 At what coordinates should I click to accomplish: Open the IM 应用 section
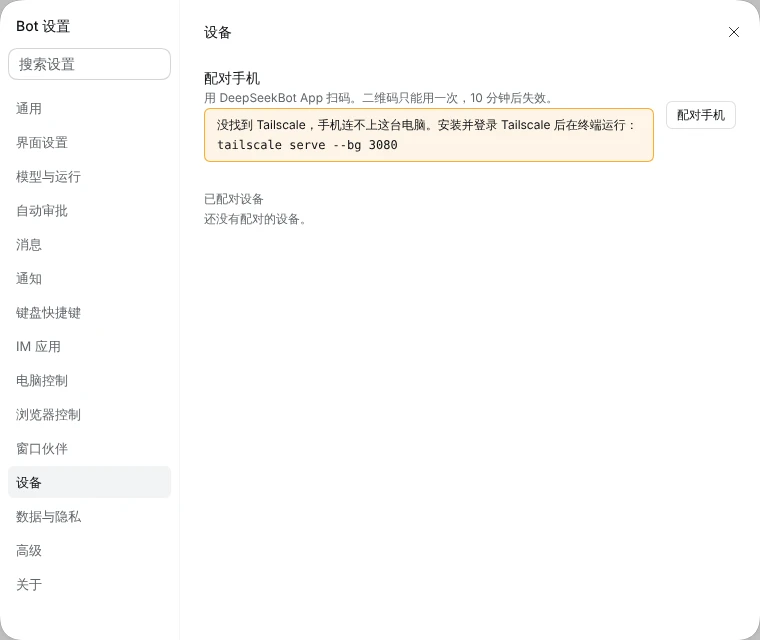[89, 347]
